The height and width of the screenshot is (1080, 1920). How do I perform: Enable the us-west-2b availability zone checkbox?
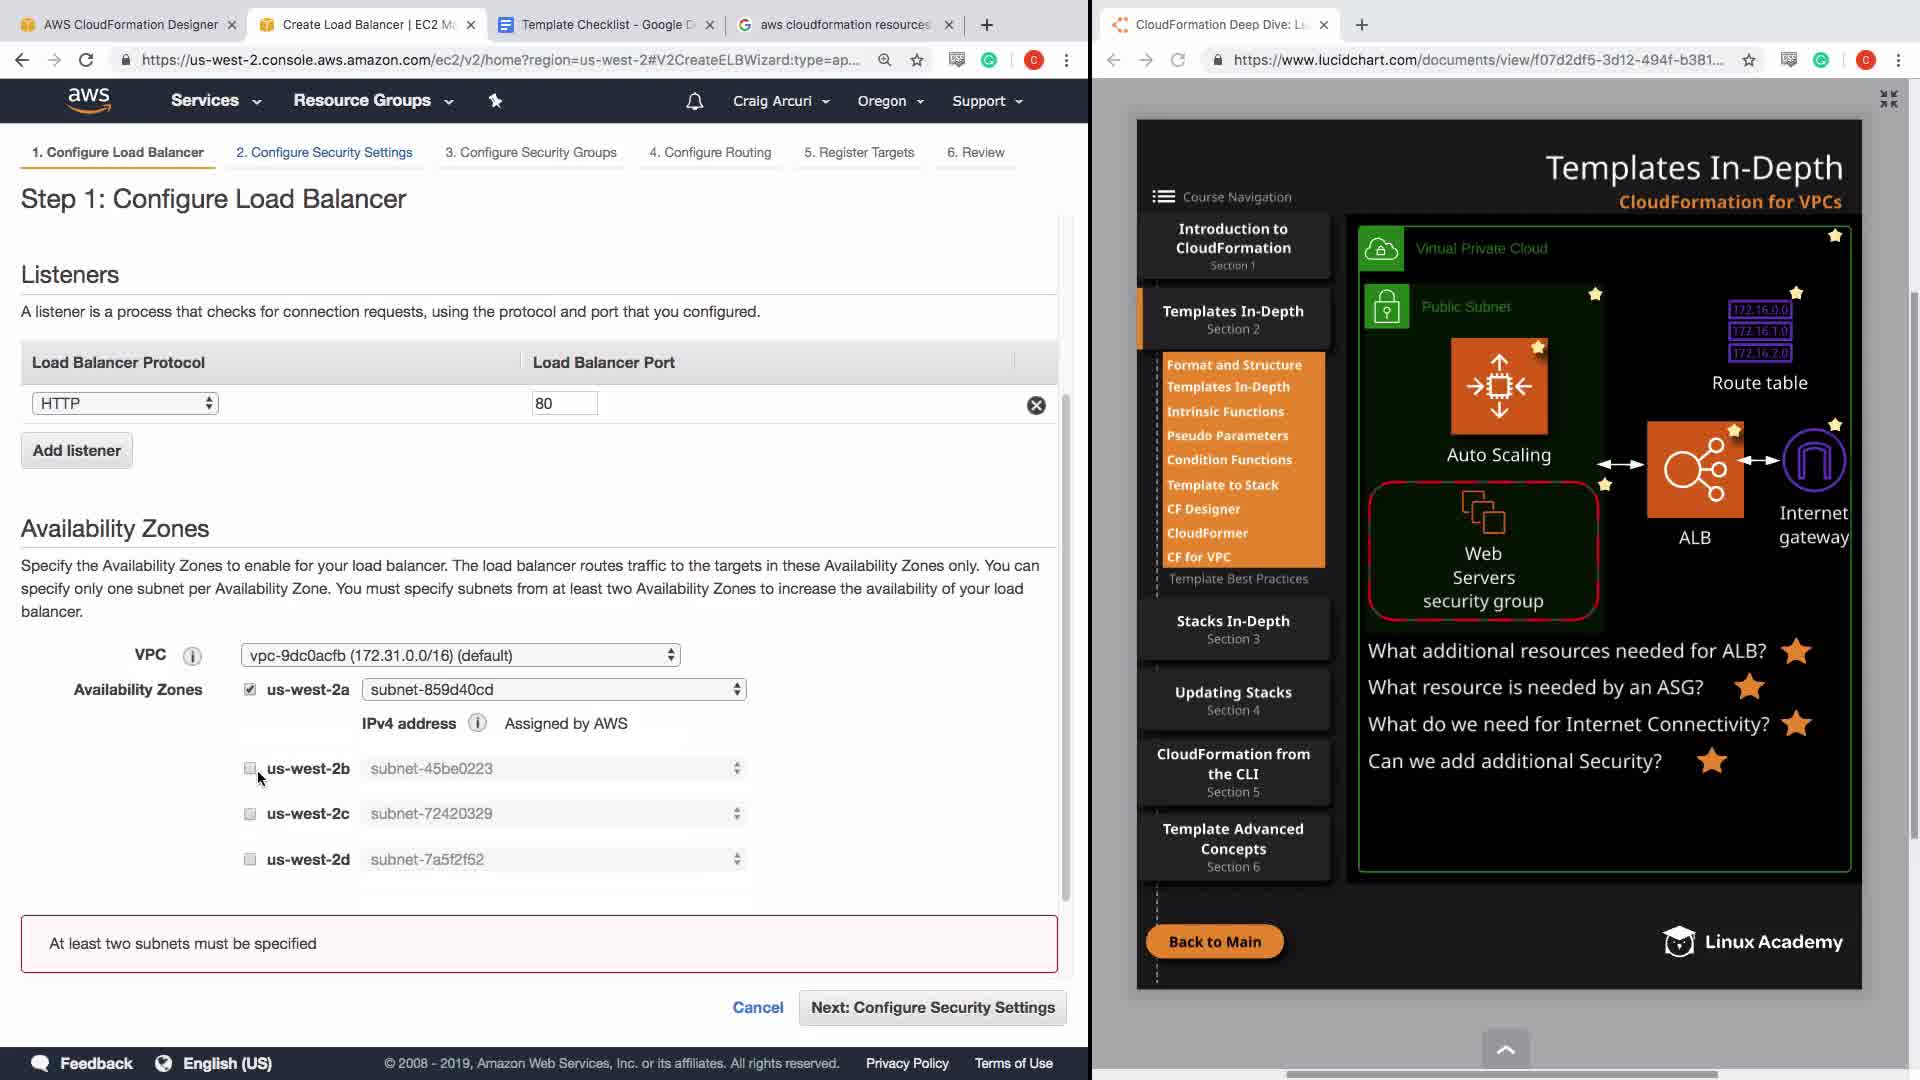coord(250,768)
